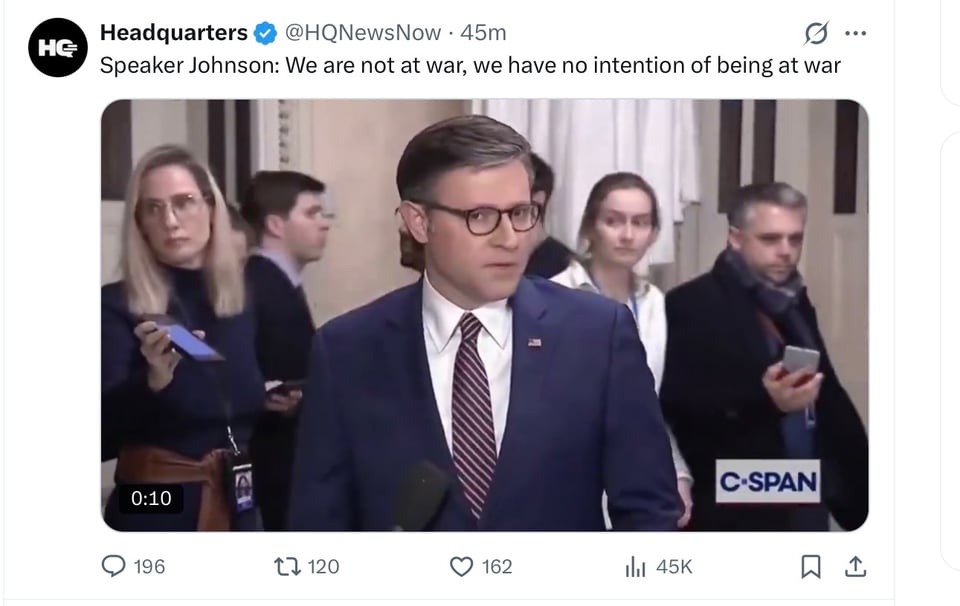Like the post with the heart icon
The width and height of the screenshot is (960, 606).
tap(461, 567)
